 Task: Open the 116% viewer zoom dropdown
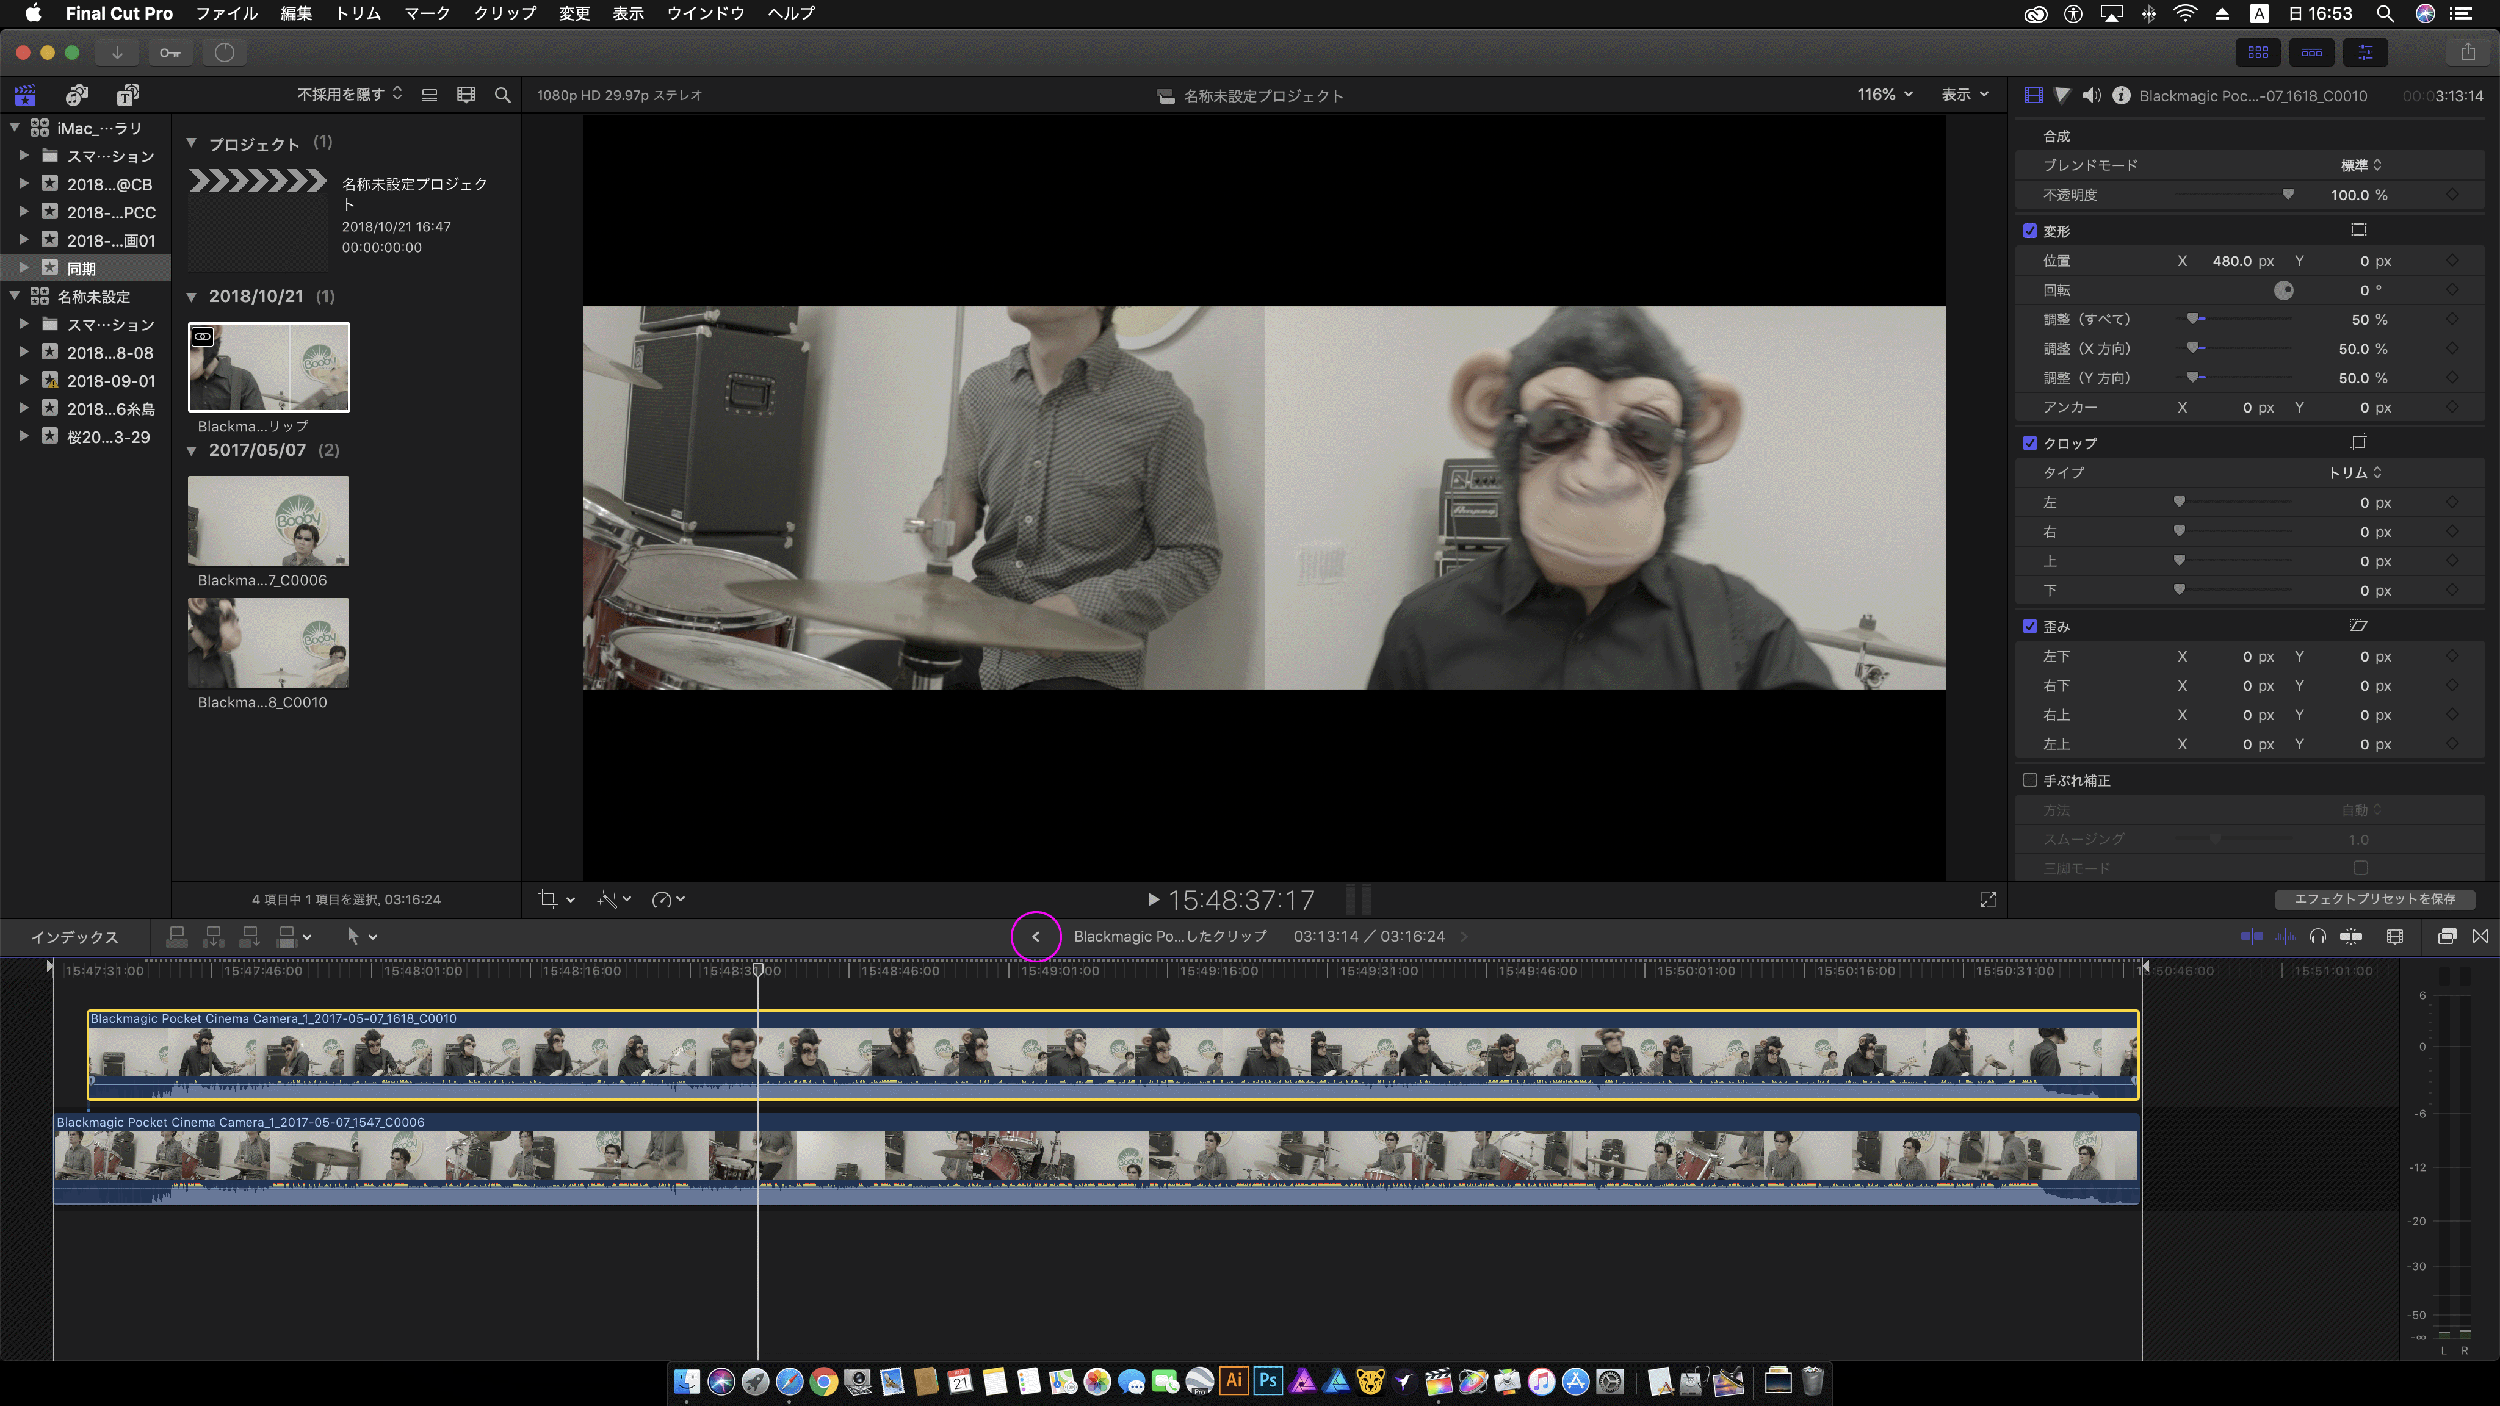(1884, 95)
